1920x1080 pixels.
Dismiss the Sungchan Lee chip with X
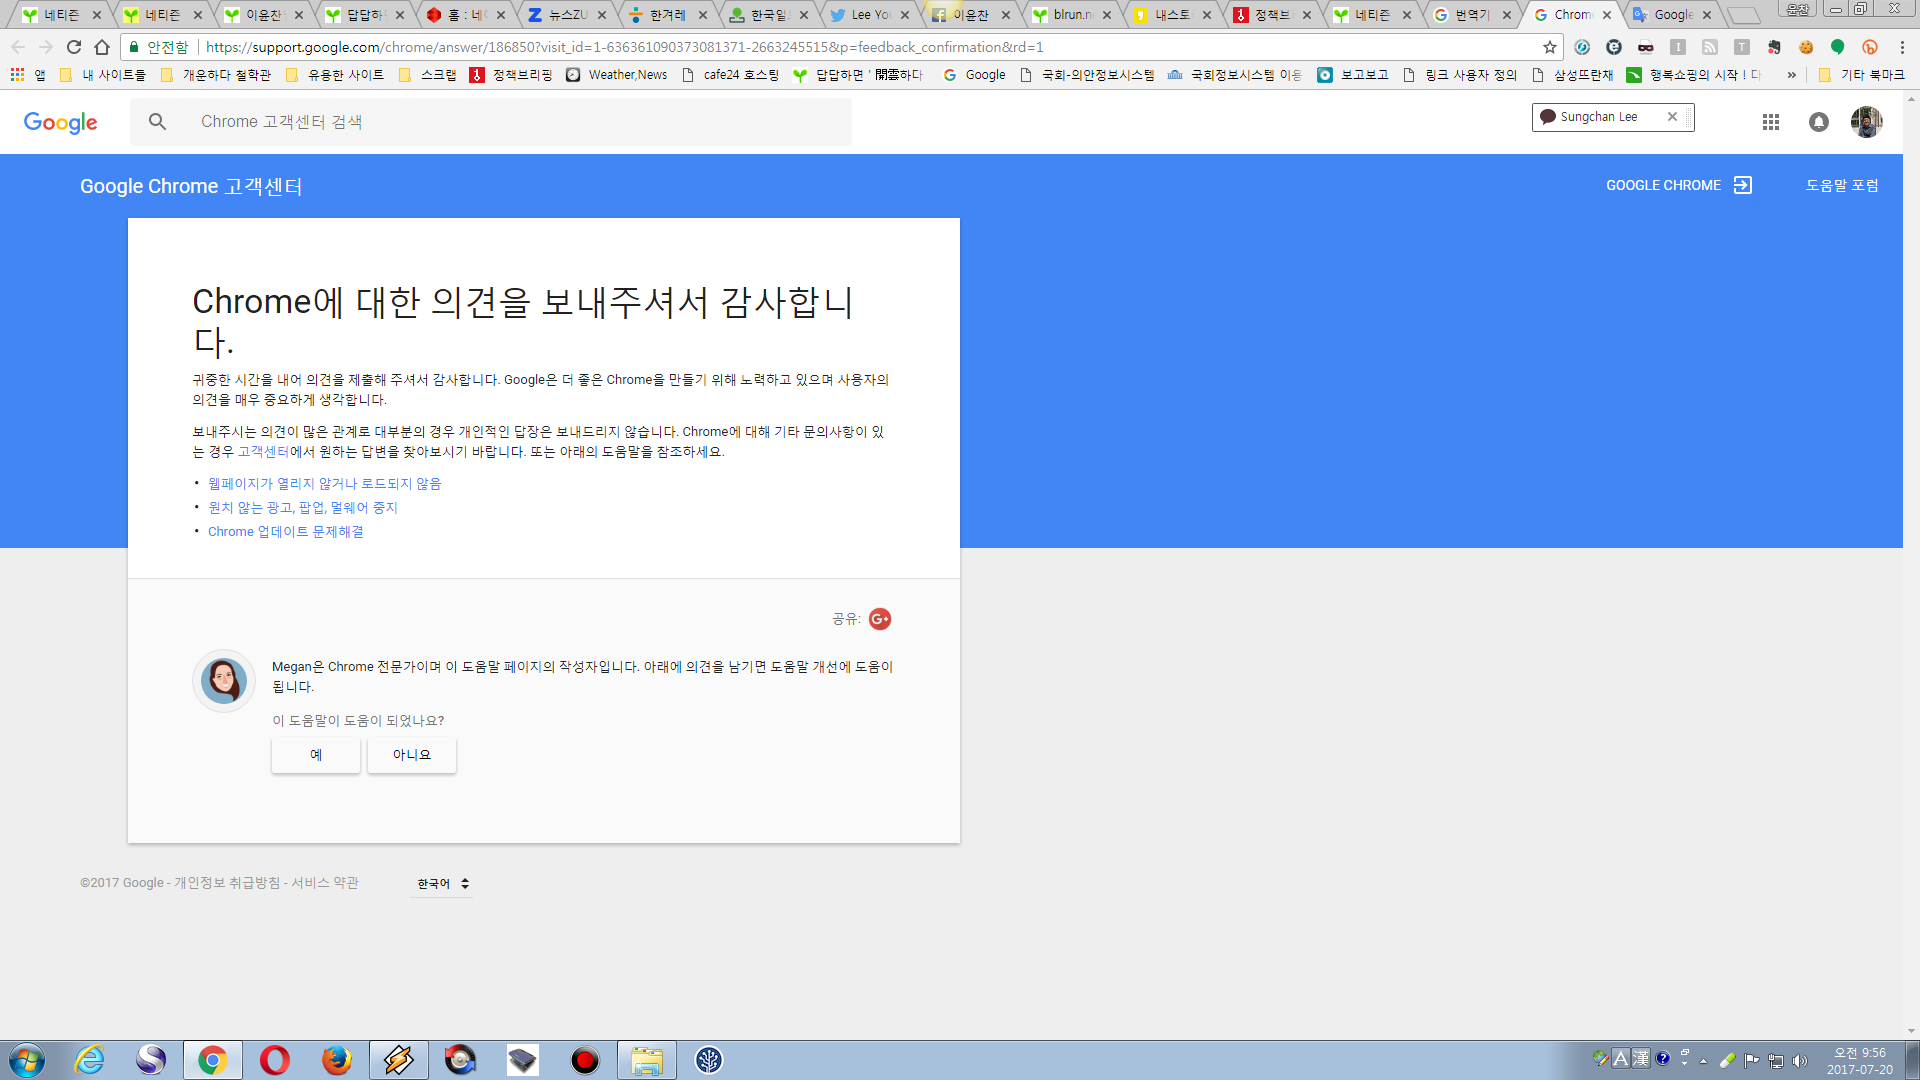tap(1672, 117)
